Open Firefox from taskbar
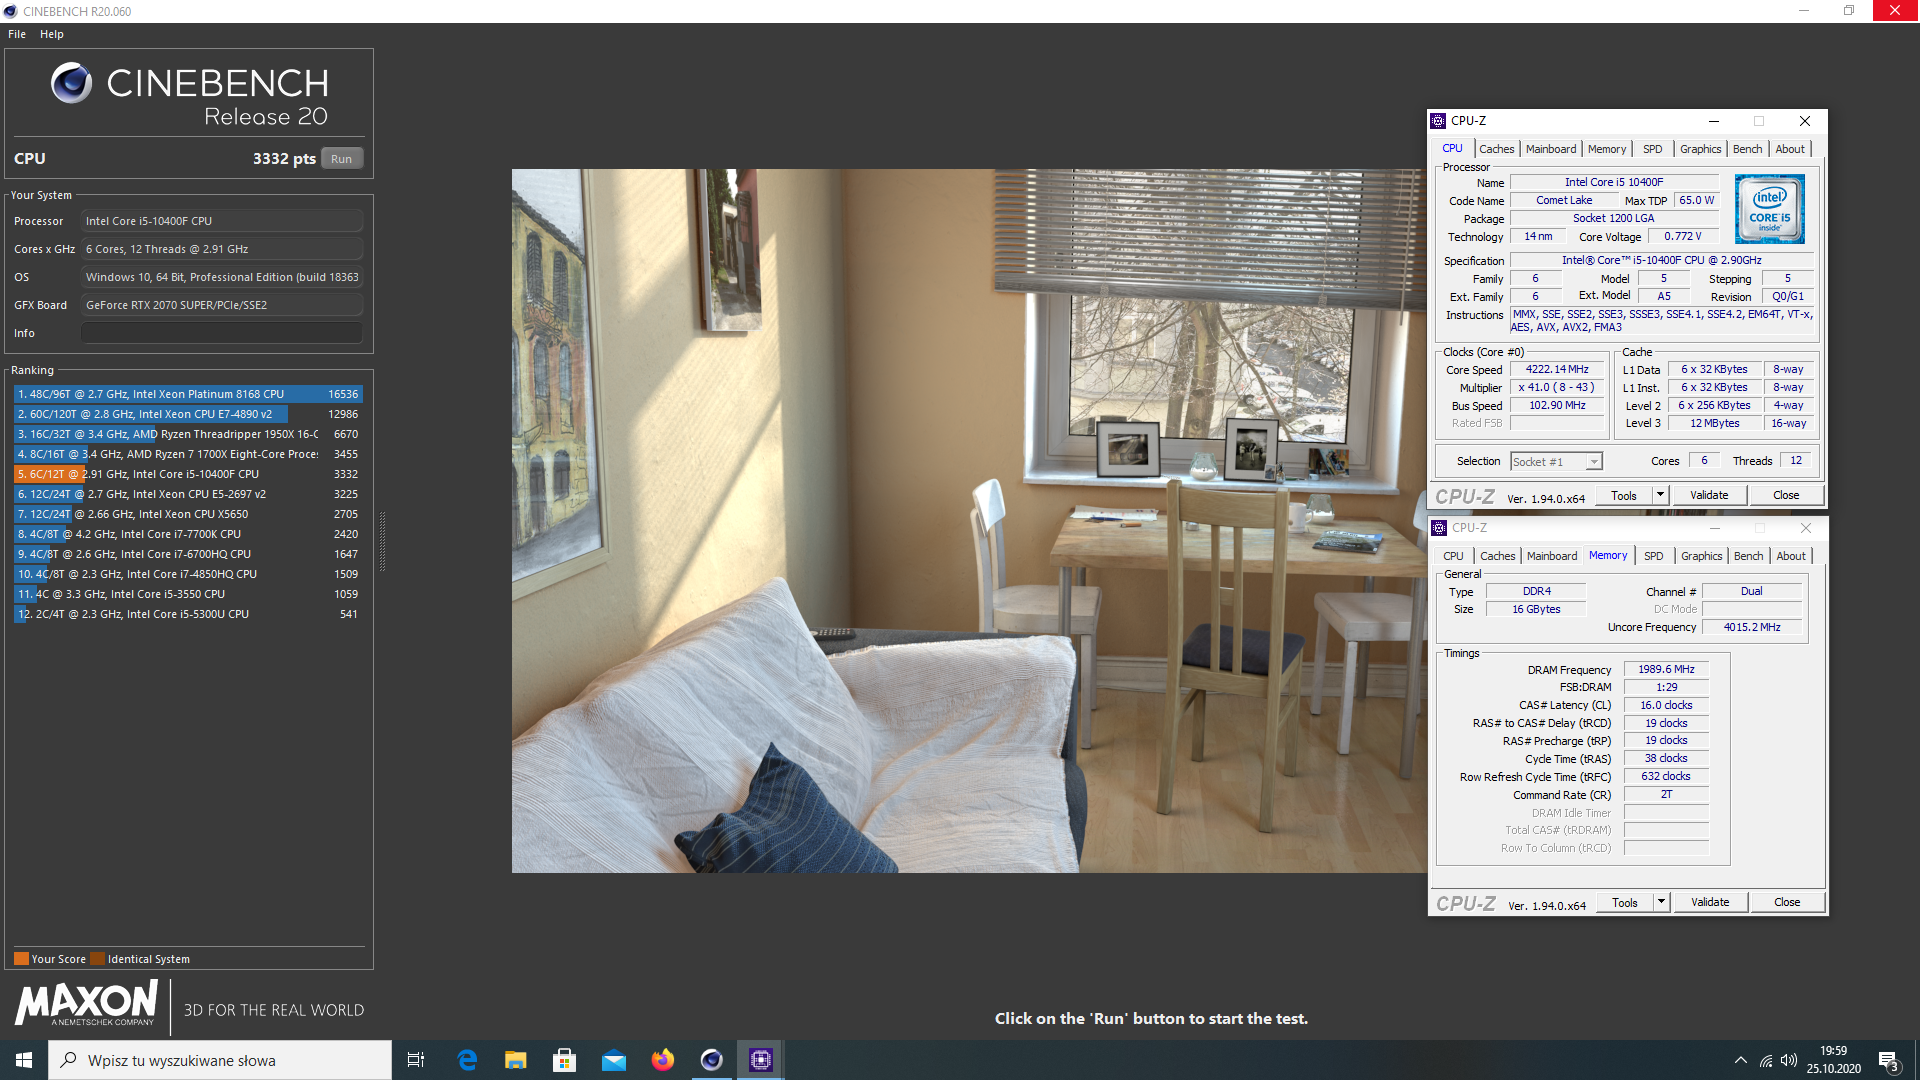This screenshot has width=1920, height=1080. tap(663, 1060)
